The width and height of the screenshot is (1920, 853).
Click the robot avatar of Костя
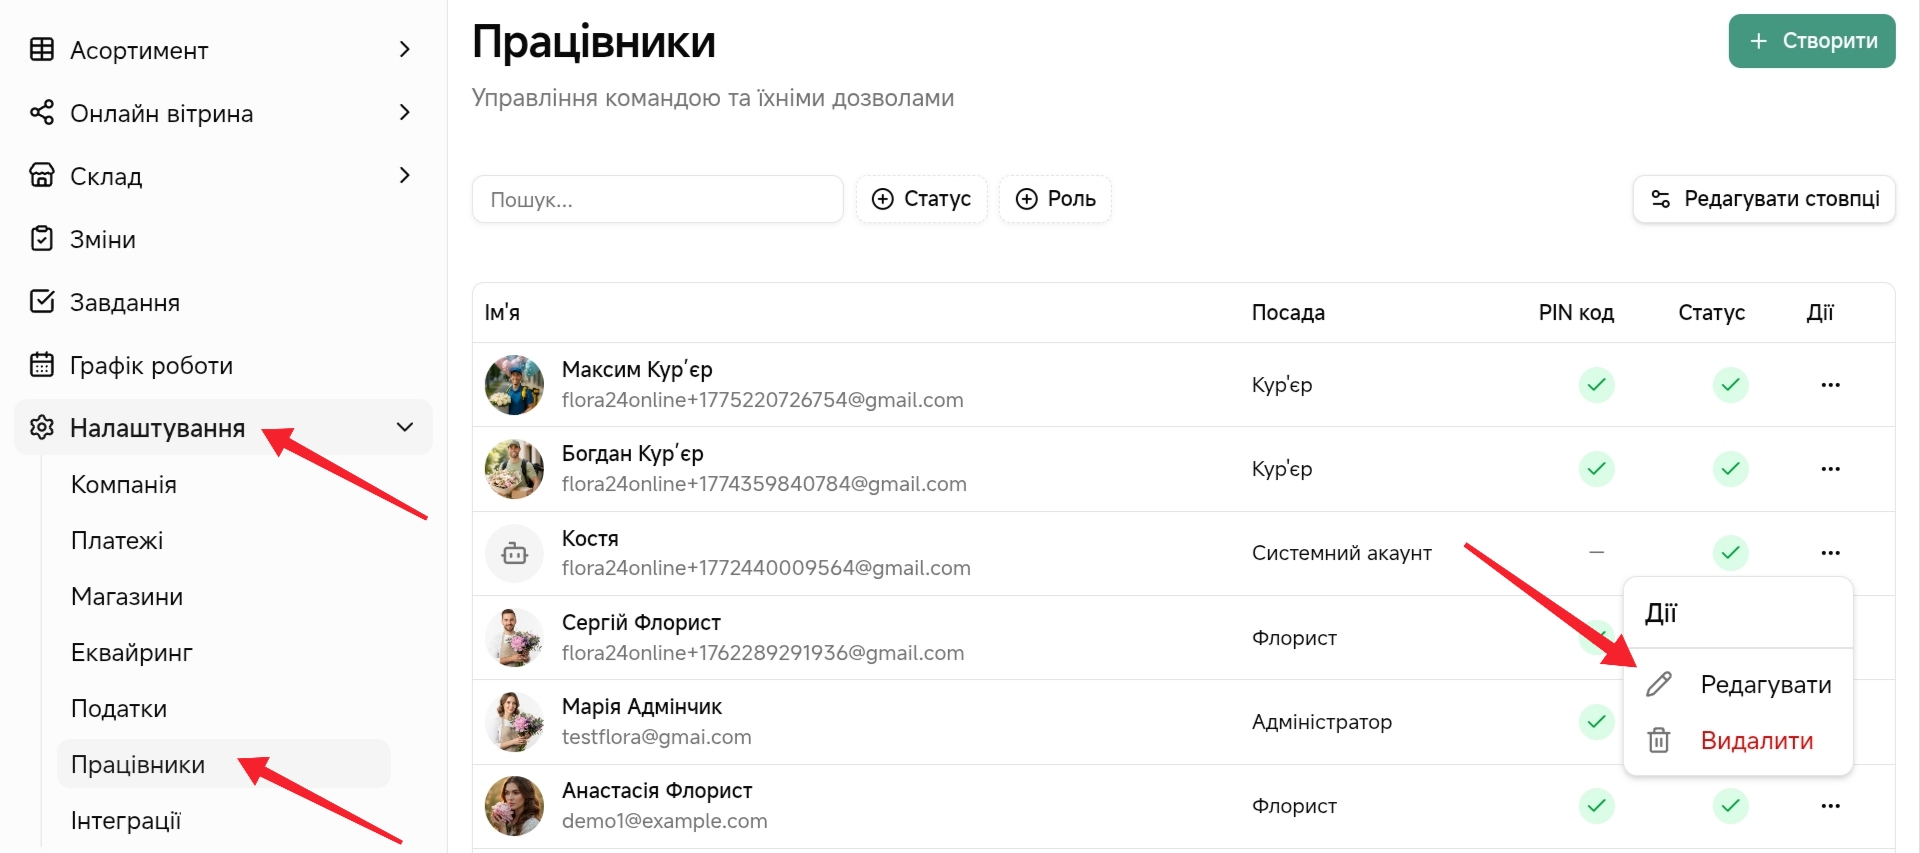click(x=514, y=553)
